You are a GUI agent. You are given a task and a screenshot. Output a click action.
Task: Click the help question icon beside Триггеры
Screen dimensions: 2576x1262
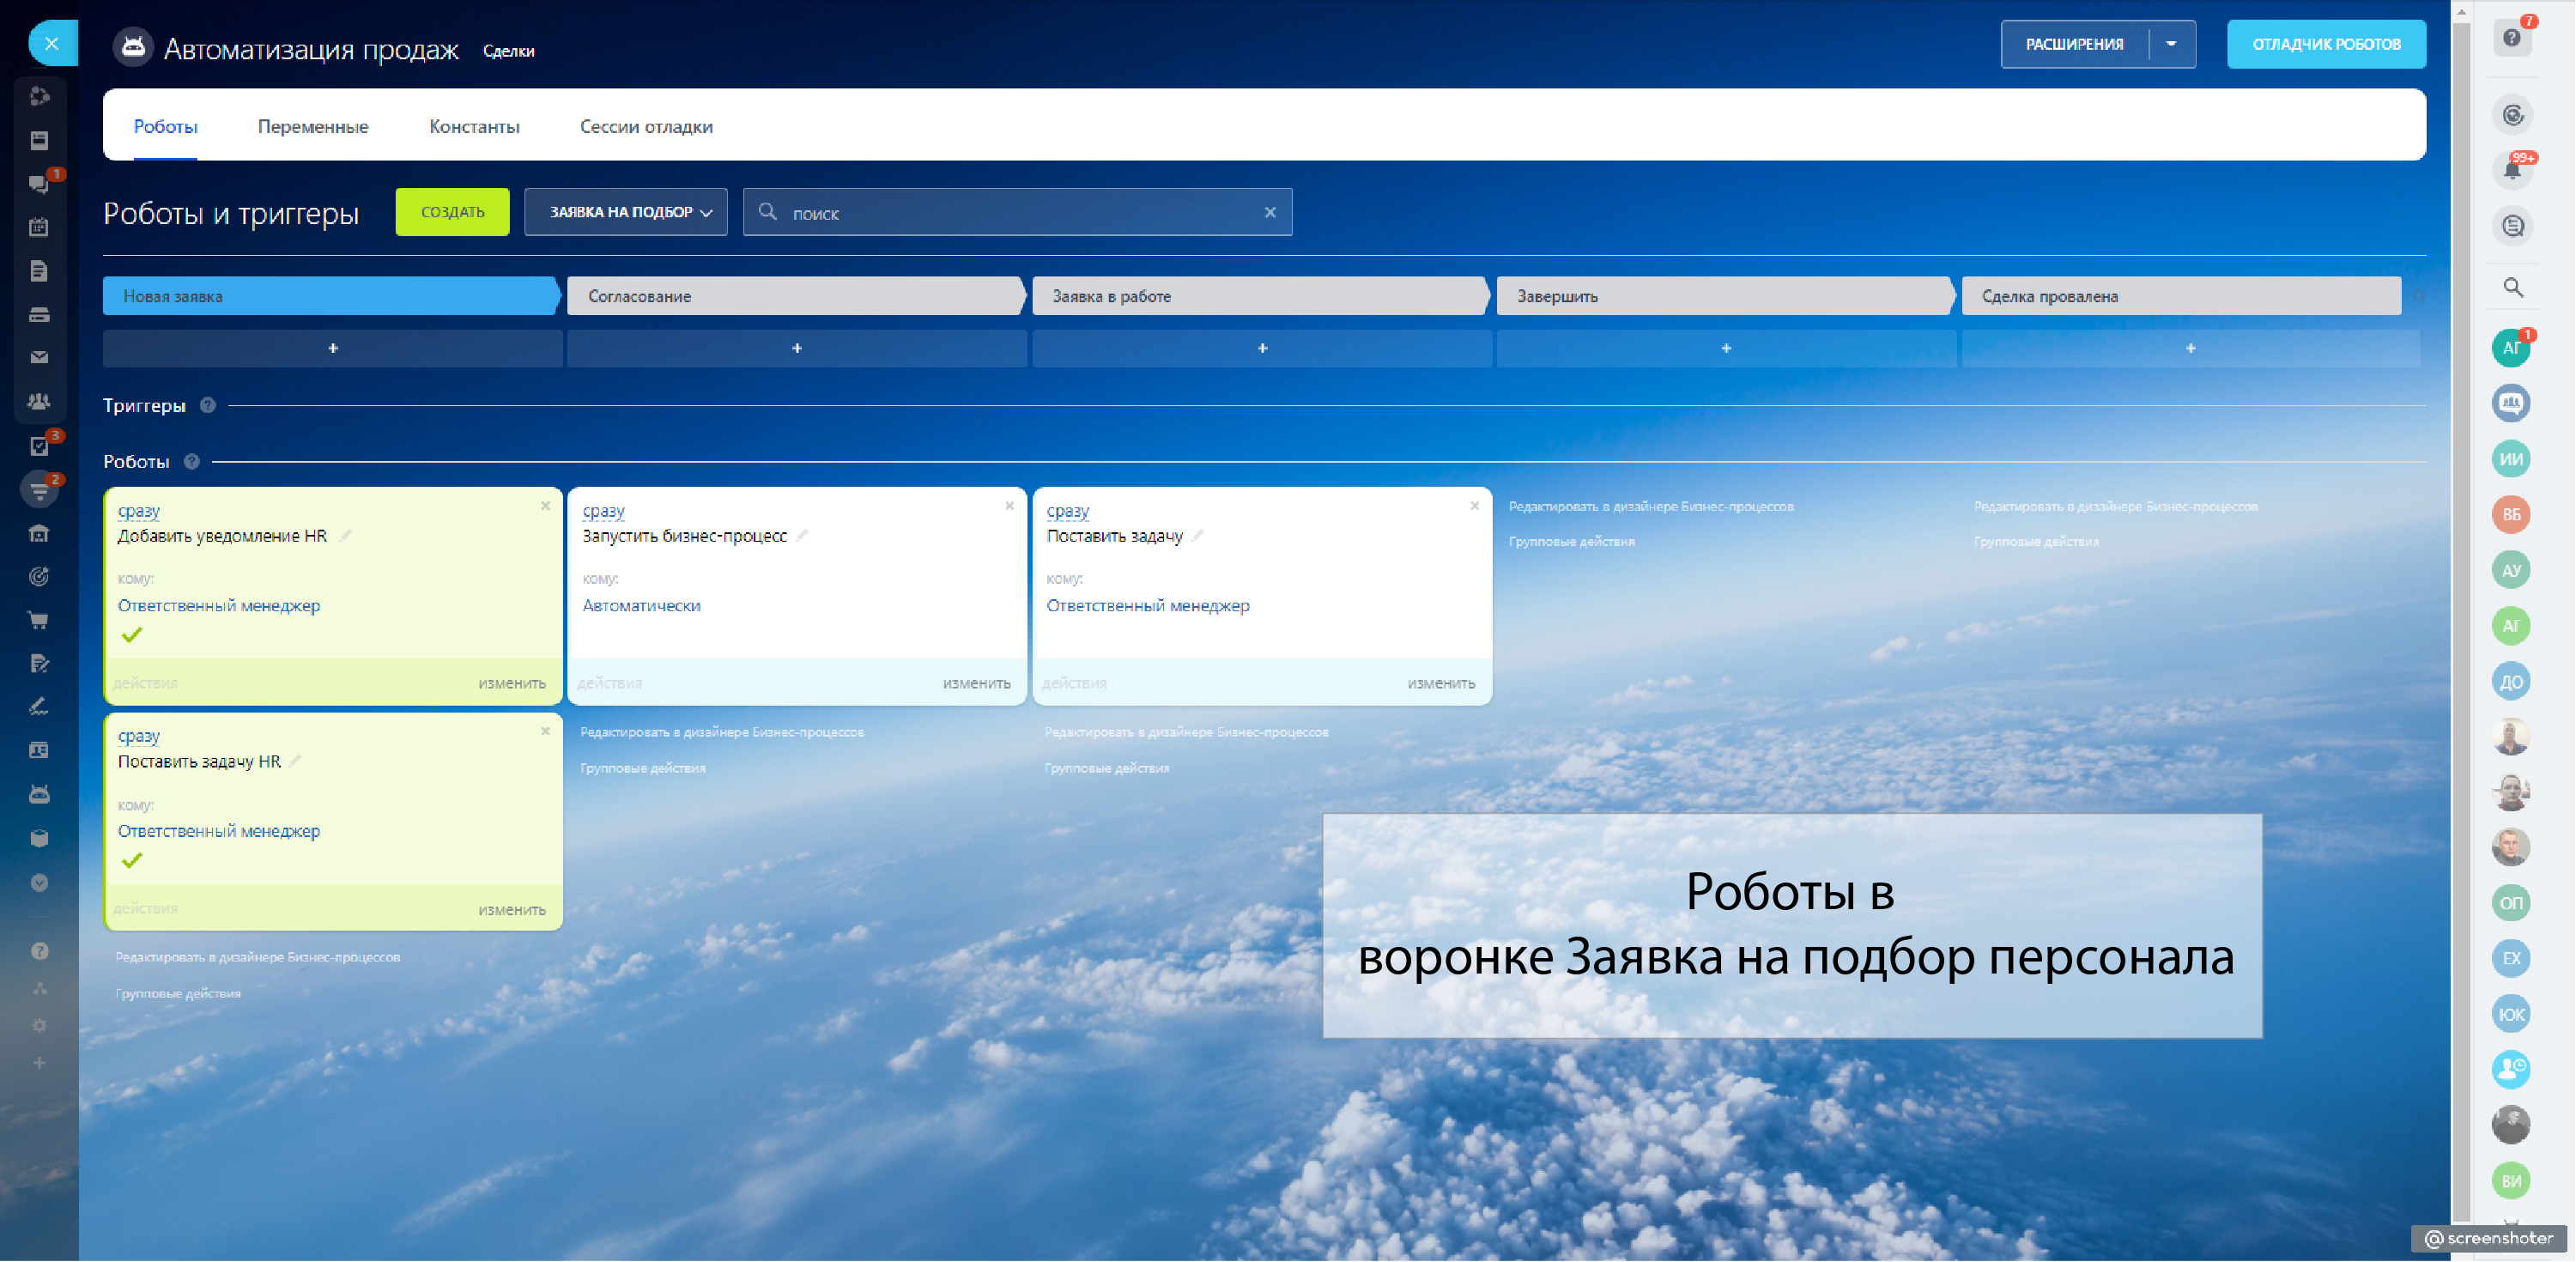coord(208,405)
